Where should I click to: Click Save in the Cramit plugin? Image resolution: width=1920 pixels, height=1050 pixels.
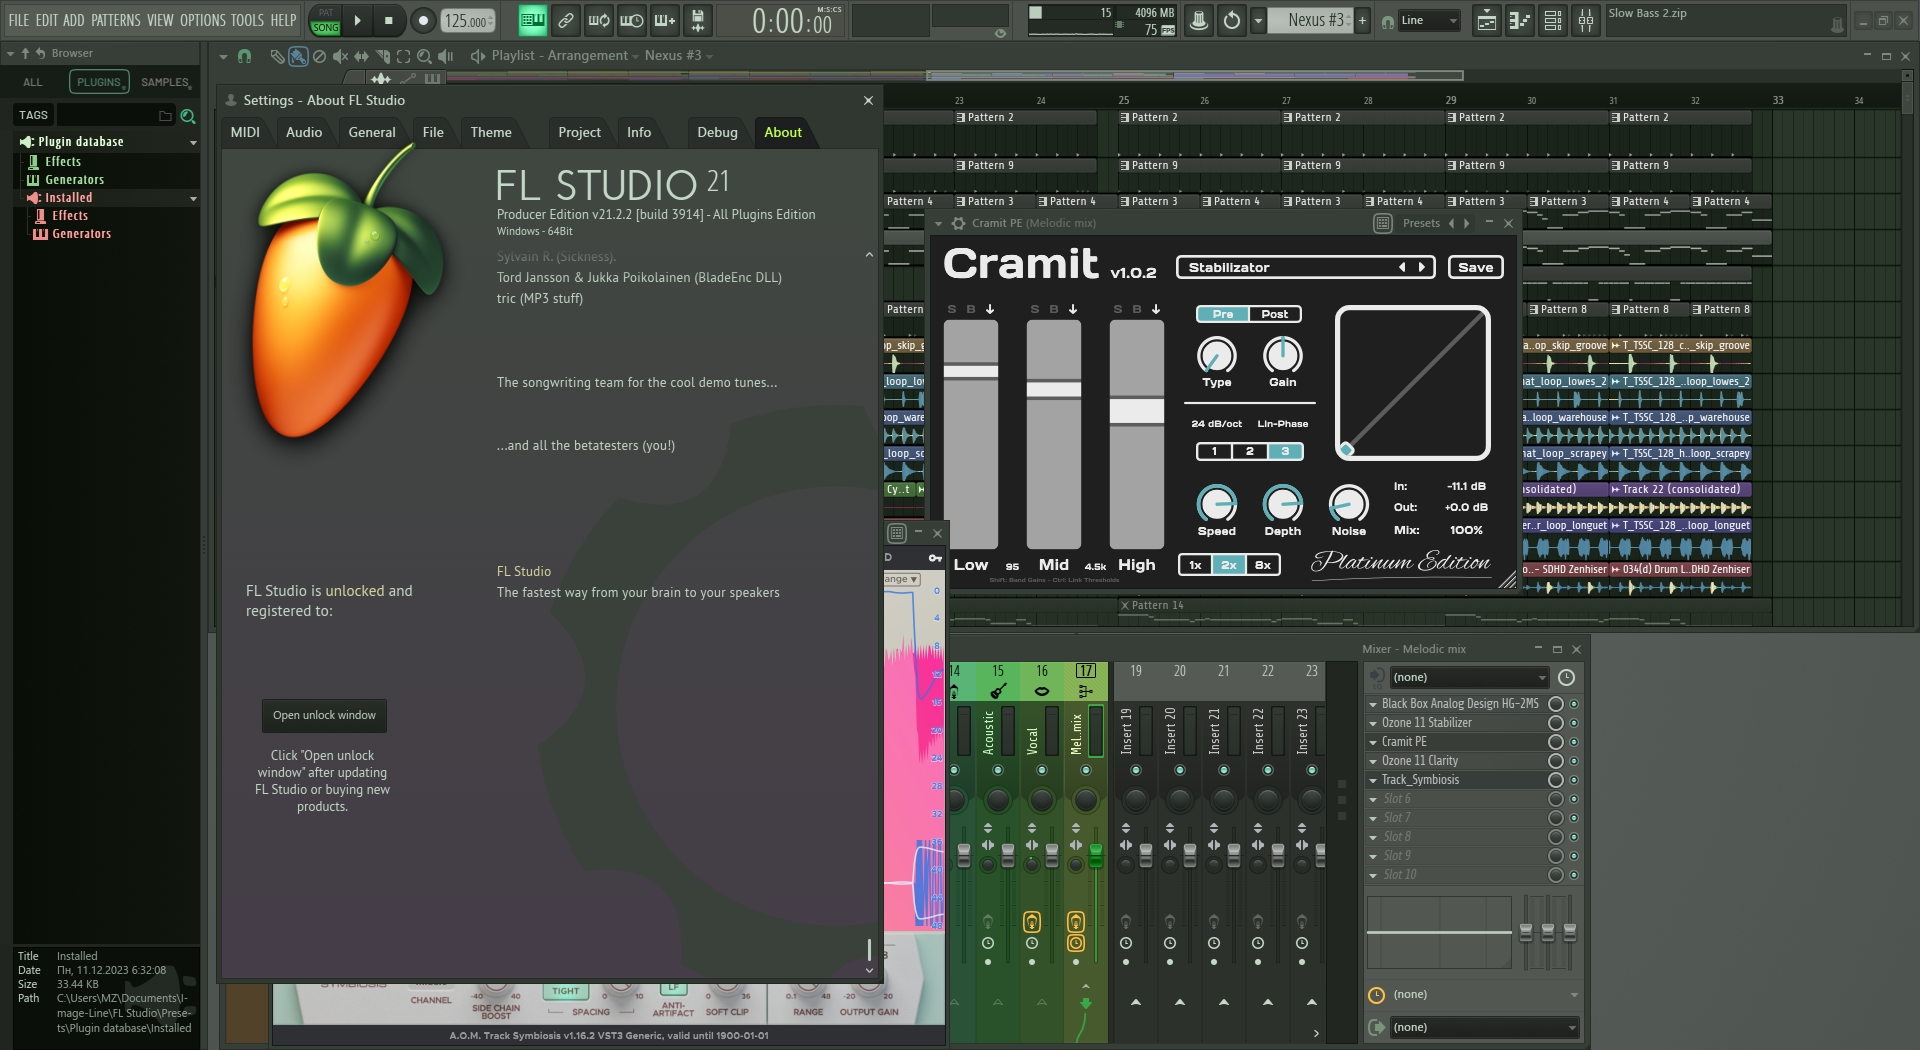pos(1475,267)
